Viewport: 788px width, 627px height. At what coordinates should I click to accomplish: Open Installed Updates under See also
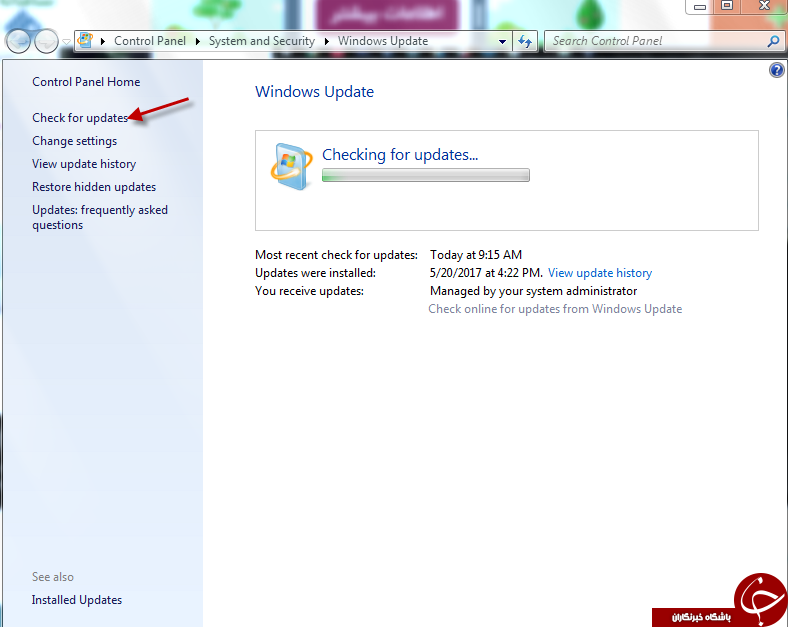(x=77, y=600)
